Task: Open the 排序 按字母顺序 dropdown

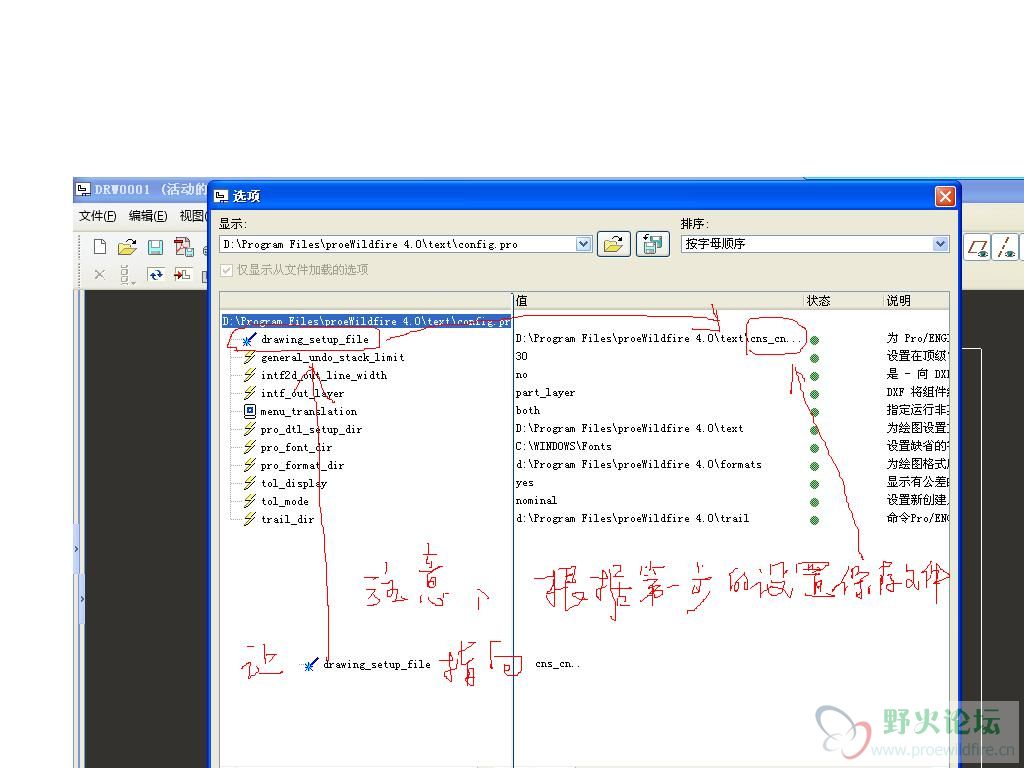Action: pyautogui.click(x=940, y=244)
